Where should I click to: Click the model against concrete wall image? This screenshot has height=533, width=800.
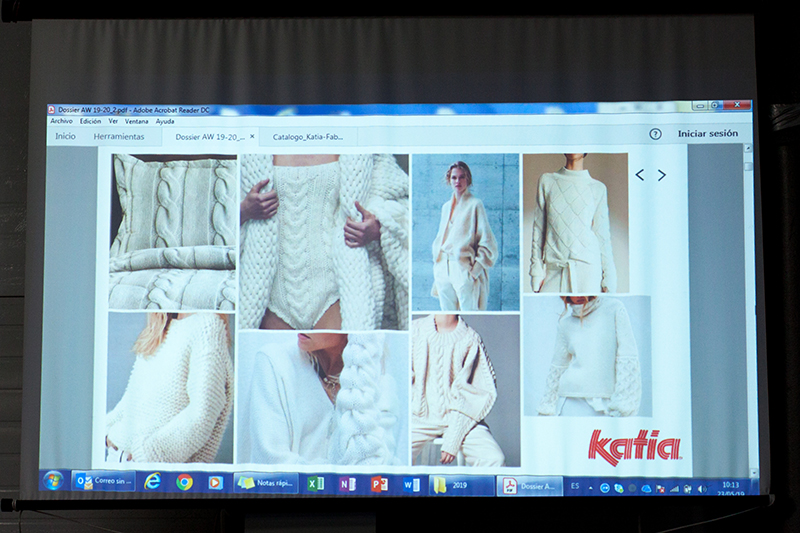click(465, 233)
